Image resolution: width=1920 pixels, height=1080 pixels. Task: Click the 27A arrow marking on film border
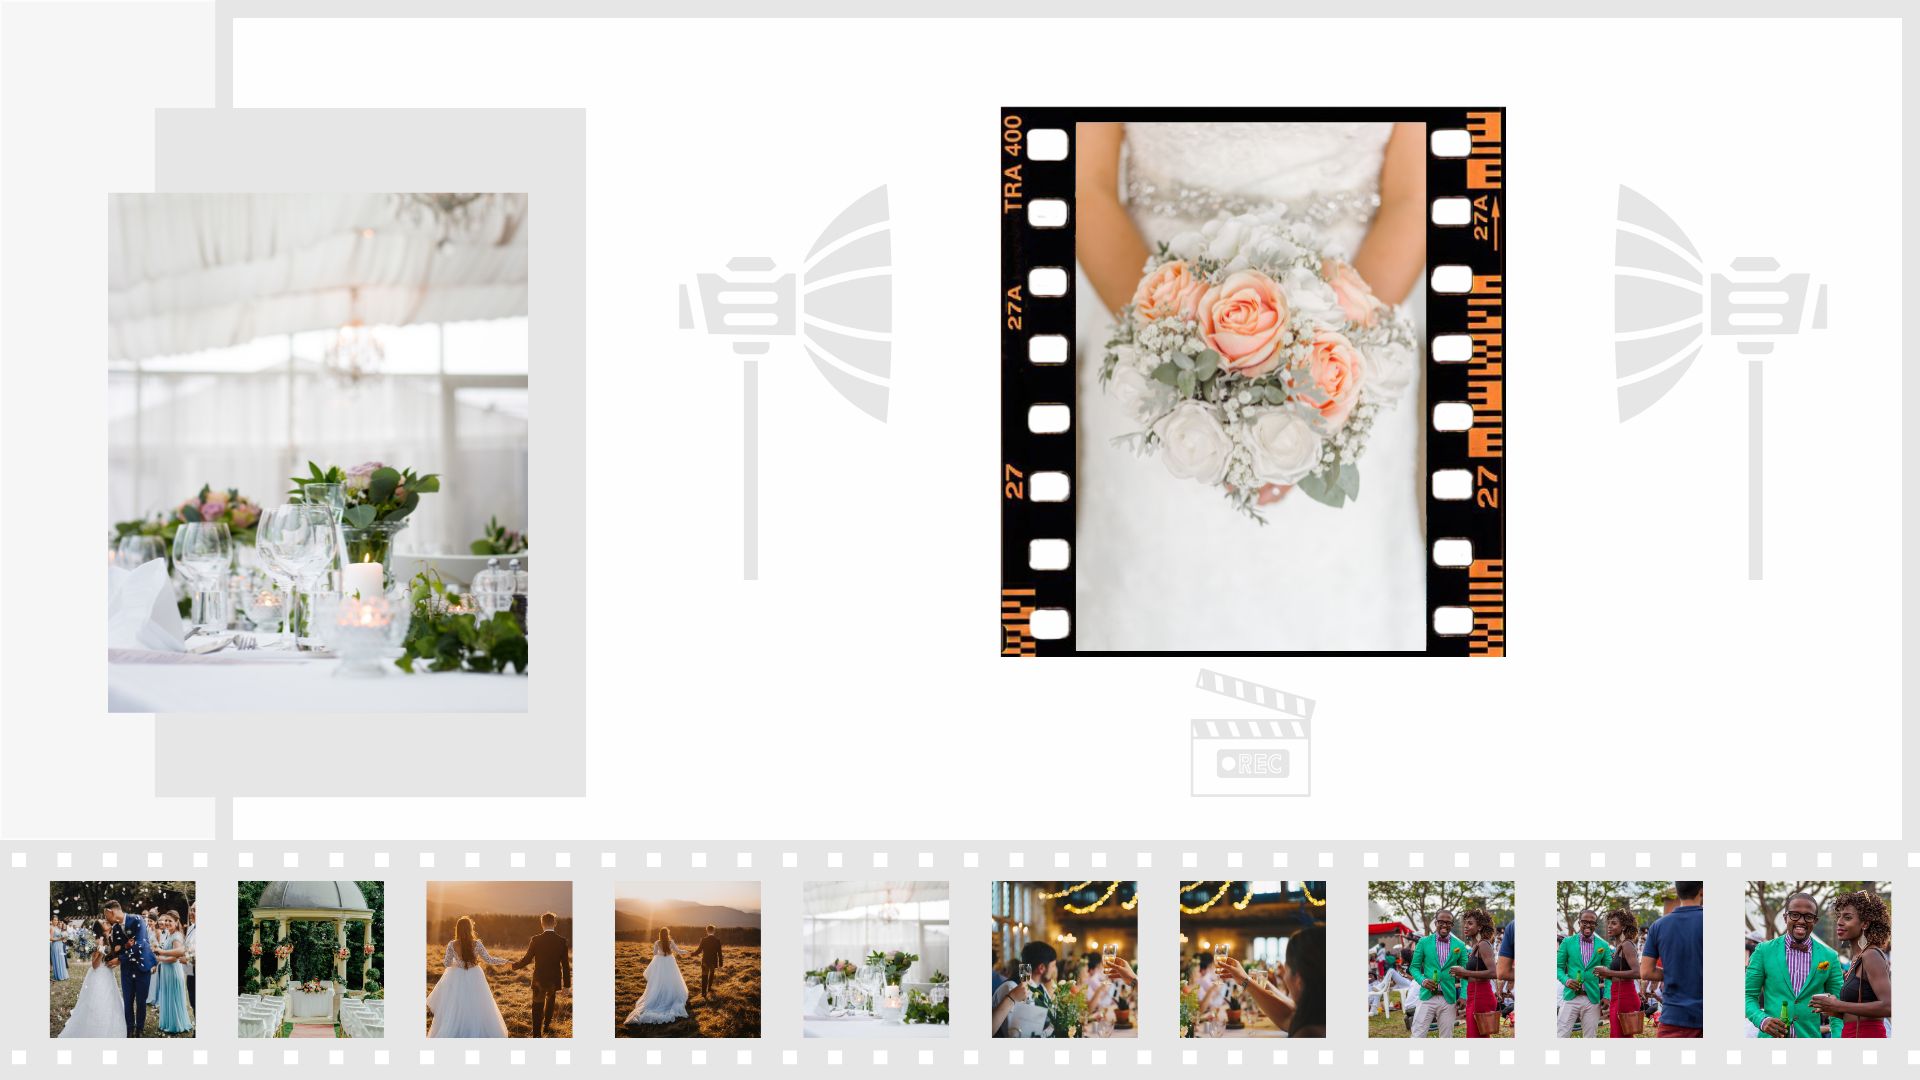pyautogui.click(x=1486, y=222)
